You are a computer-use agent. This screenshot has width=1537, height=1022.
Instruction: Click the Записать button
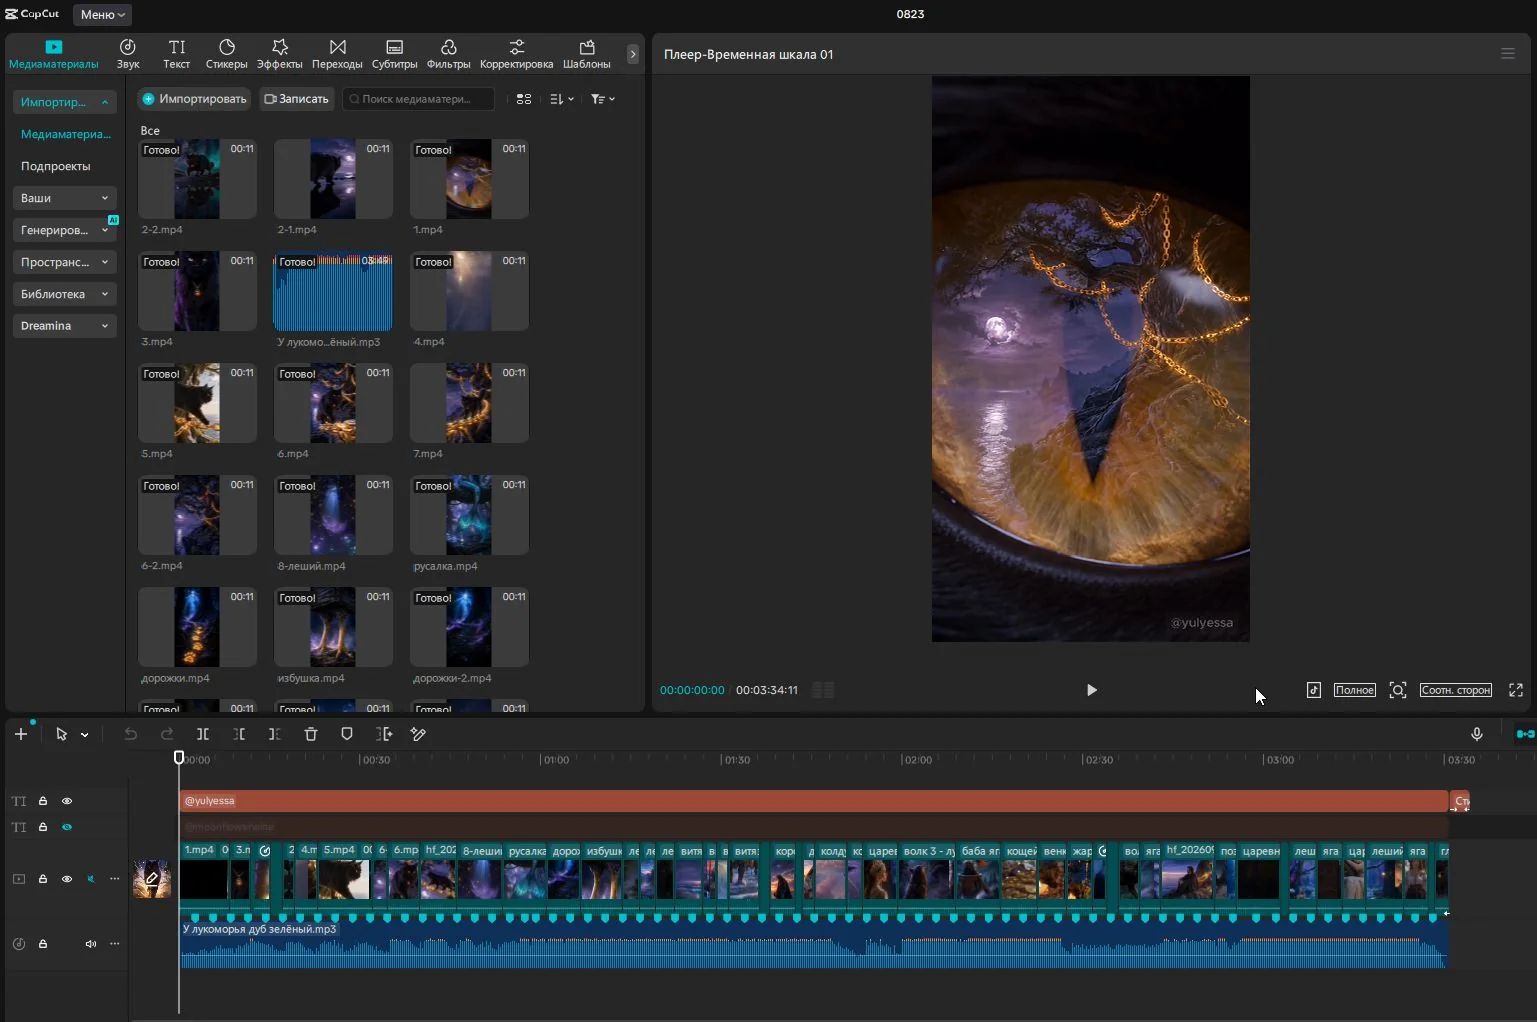pyautogui.click(x=296, y=99)
